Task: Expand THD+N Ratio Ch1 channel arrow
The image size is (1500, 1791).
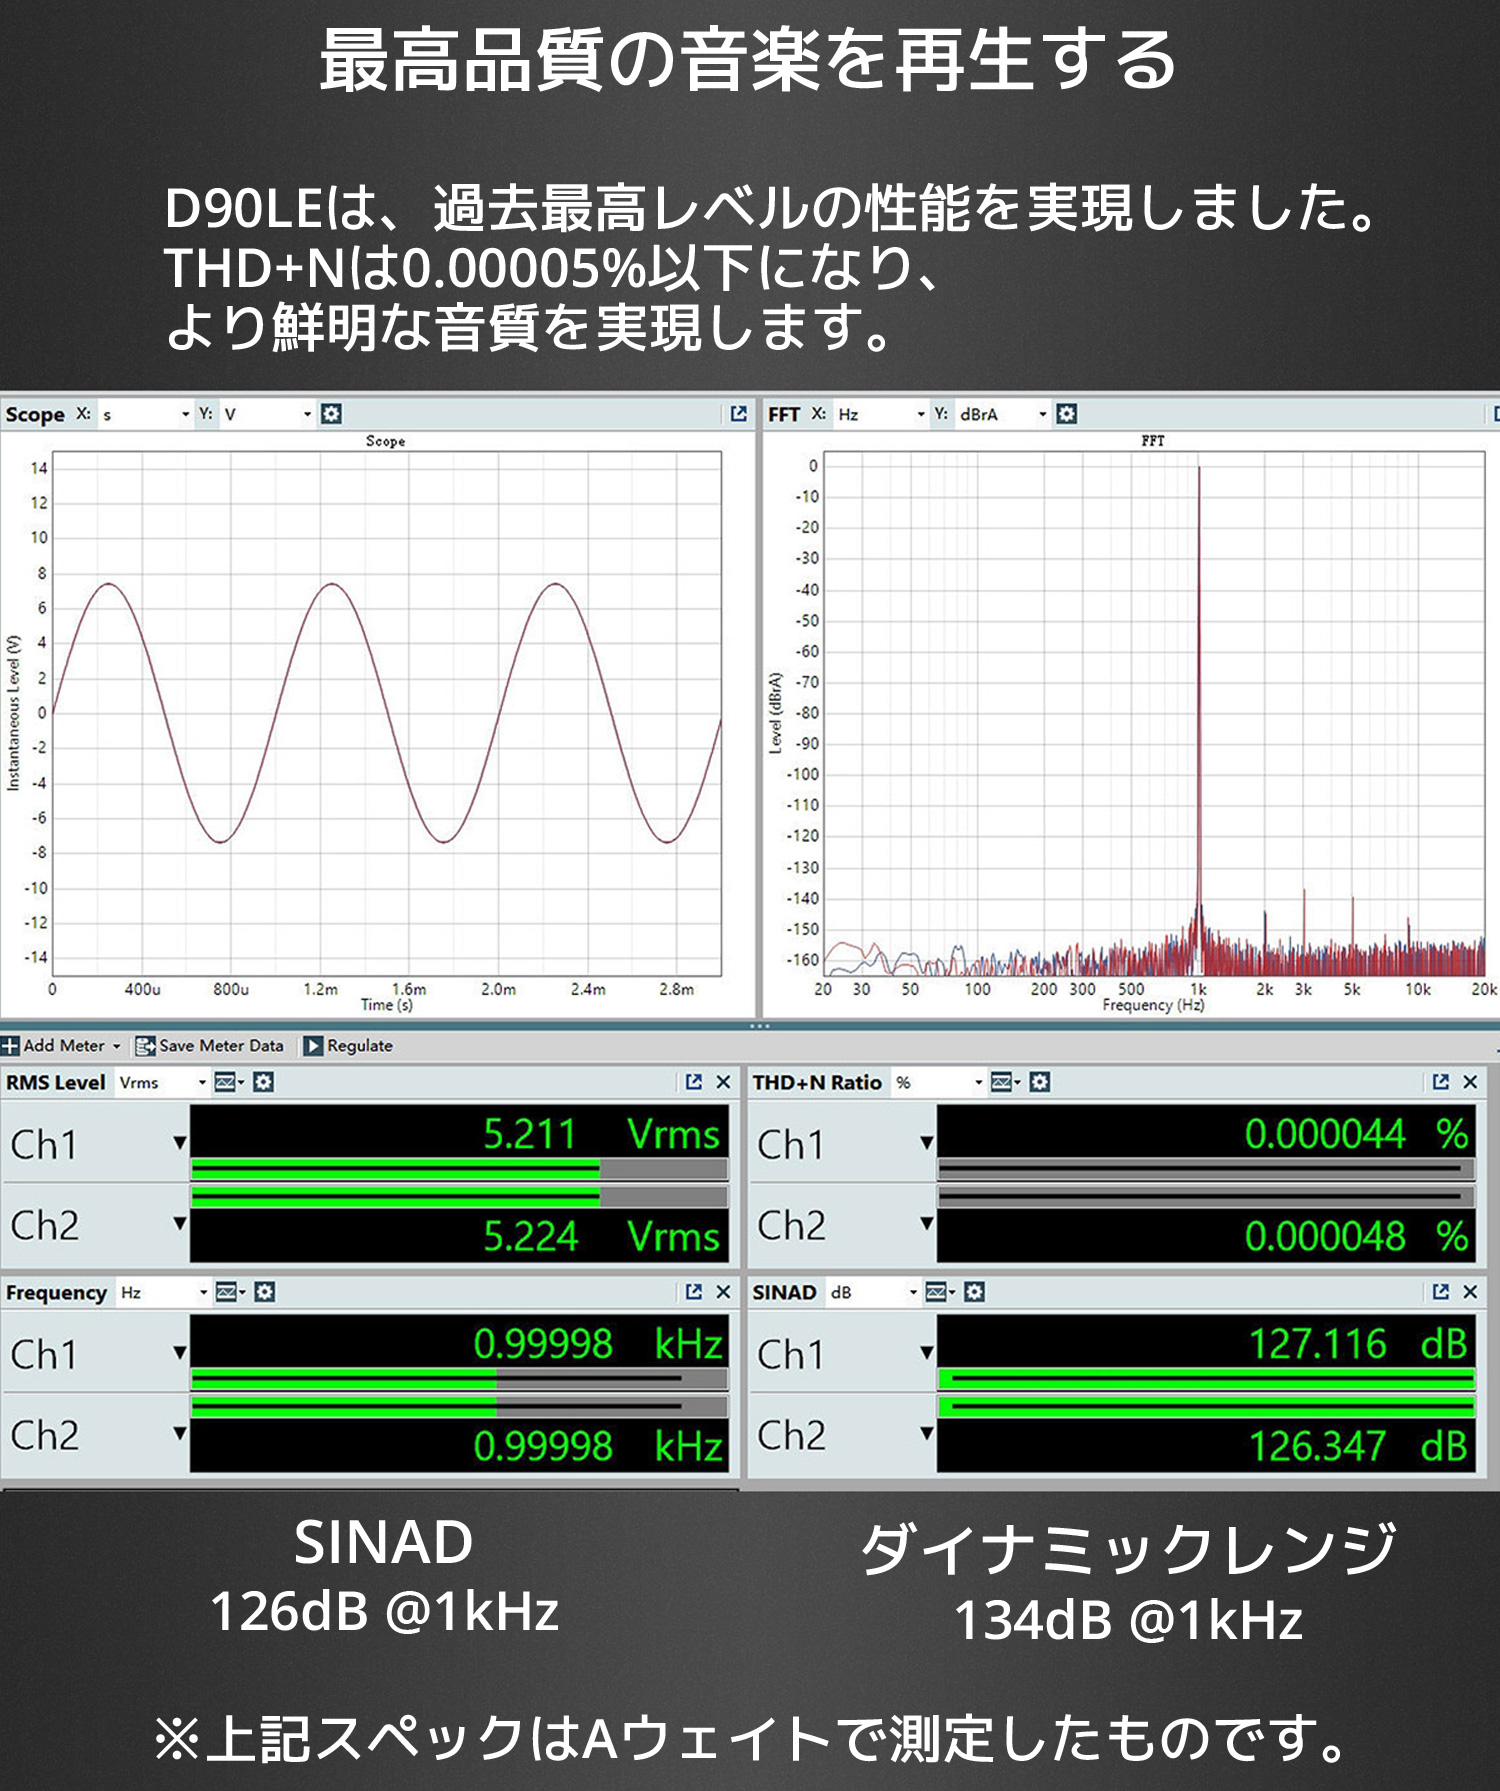Action: coord(927,1143)
